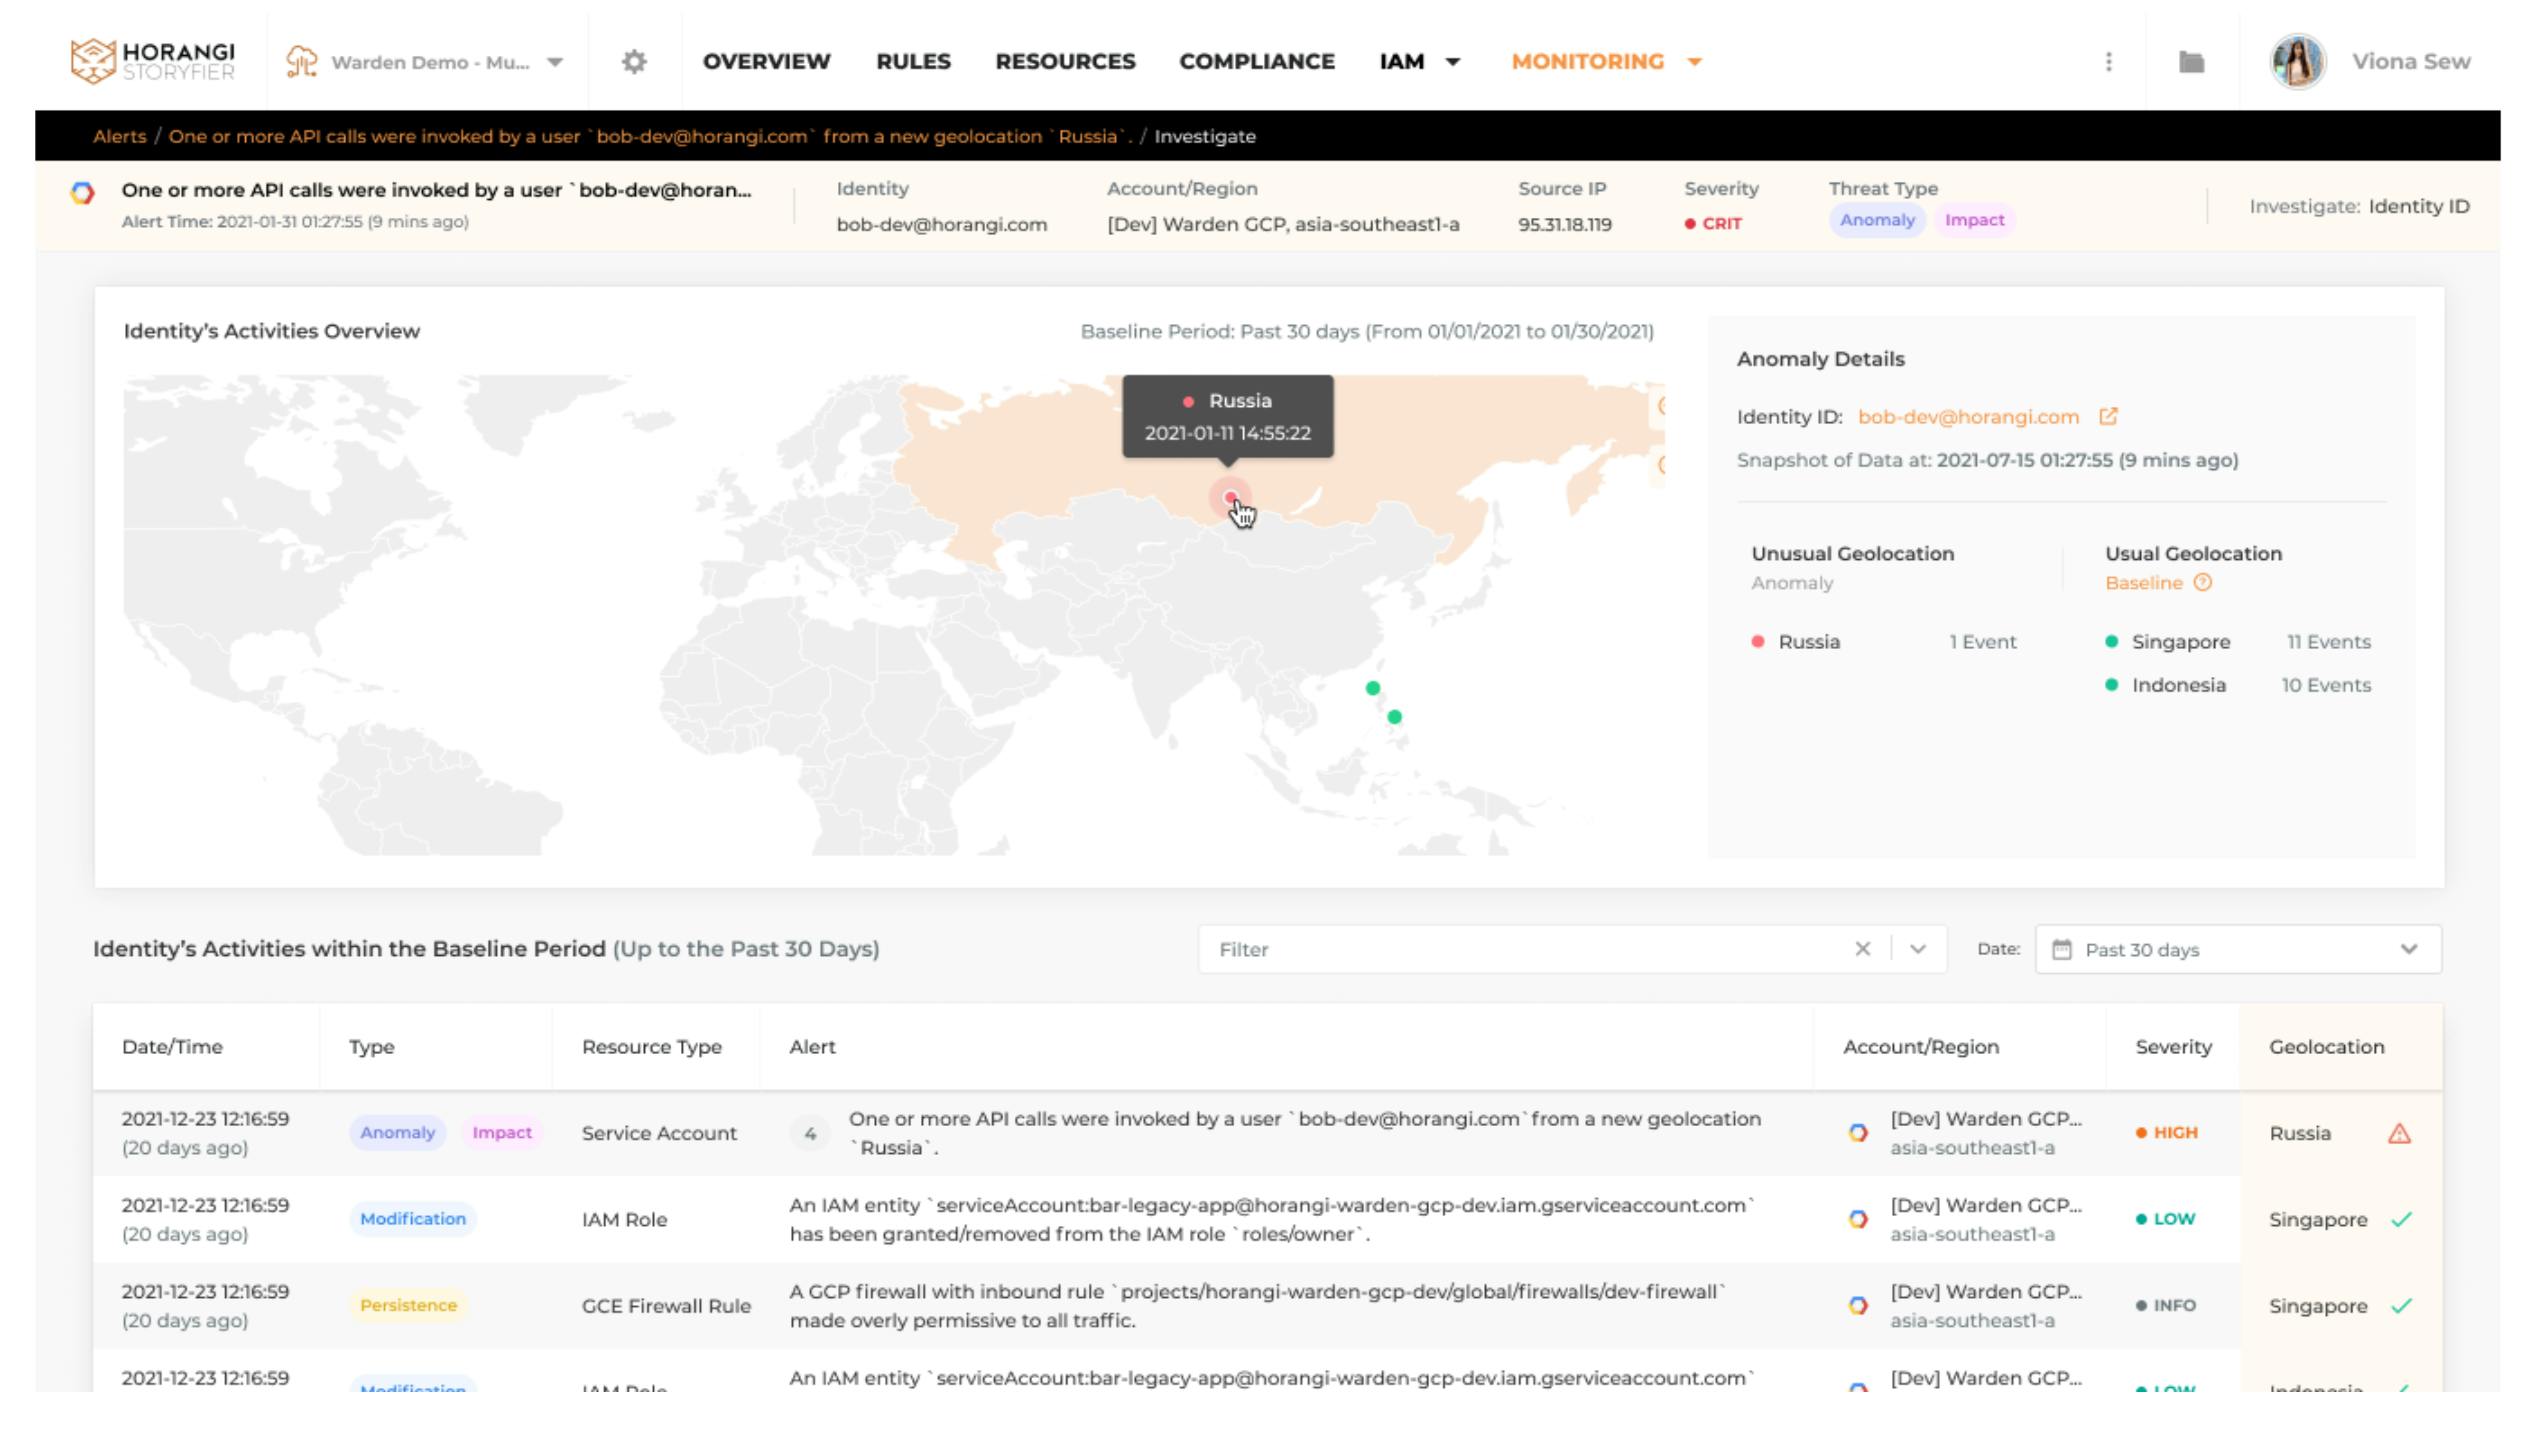This screenshot has width=2532, height=1440.
Task: Open the RULES menu tab
Action: coord(913,59)
